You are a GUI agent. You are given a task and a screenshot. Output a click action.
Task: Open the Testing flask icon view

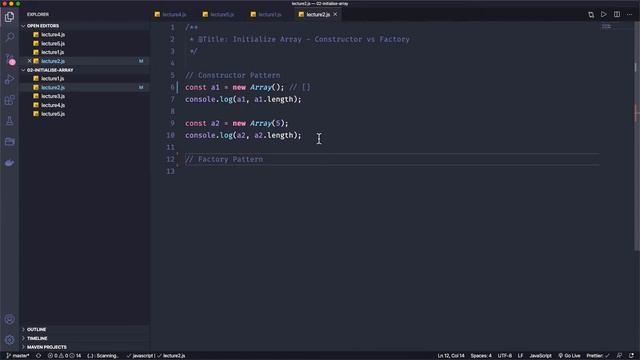coord(9,121)
